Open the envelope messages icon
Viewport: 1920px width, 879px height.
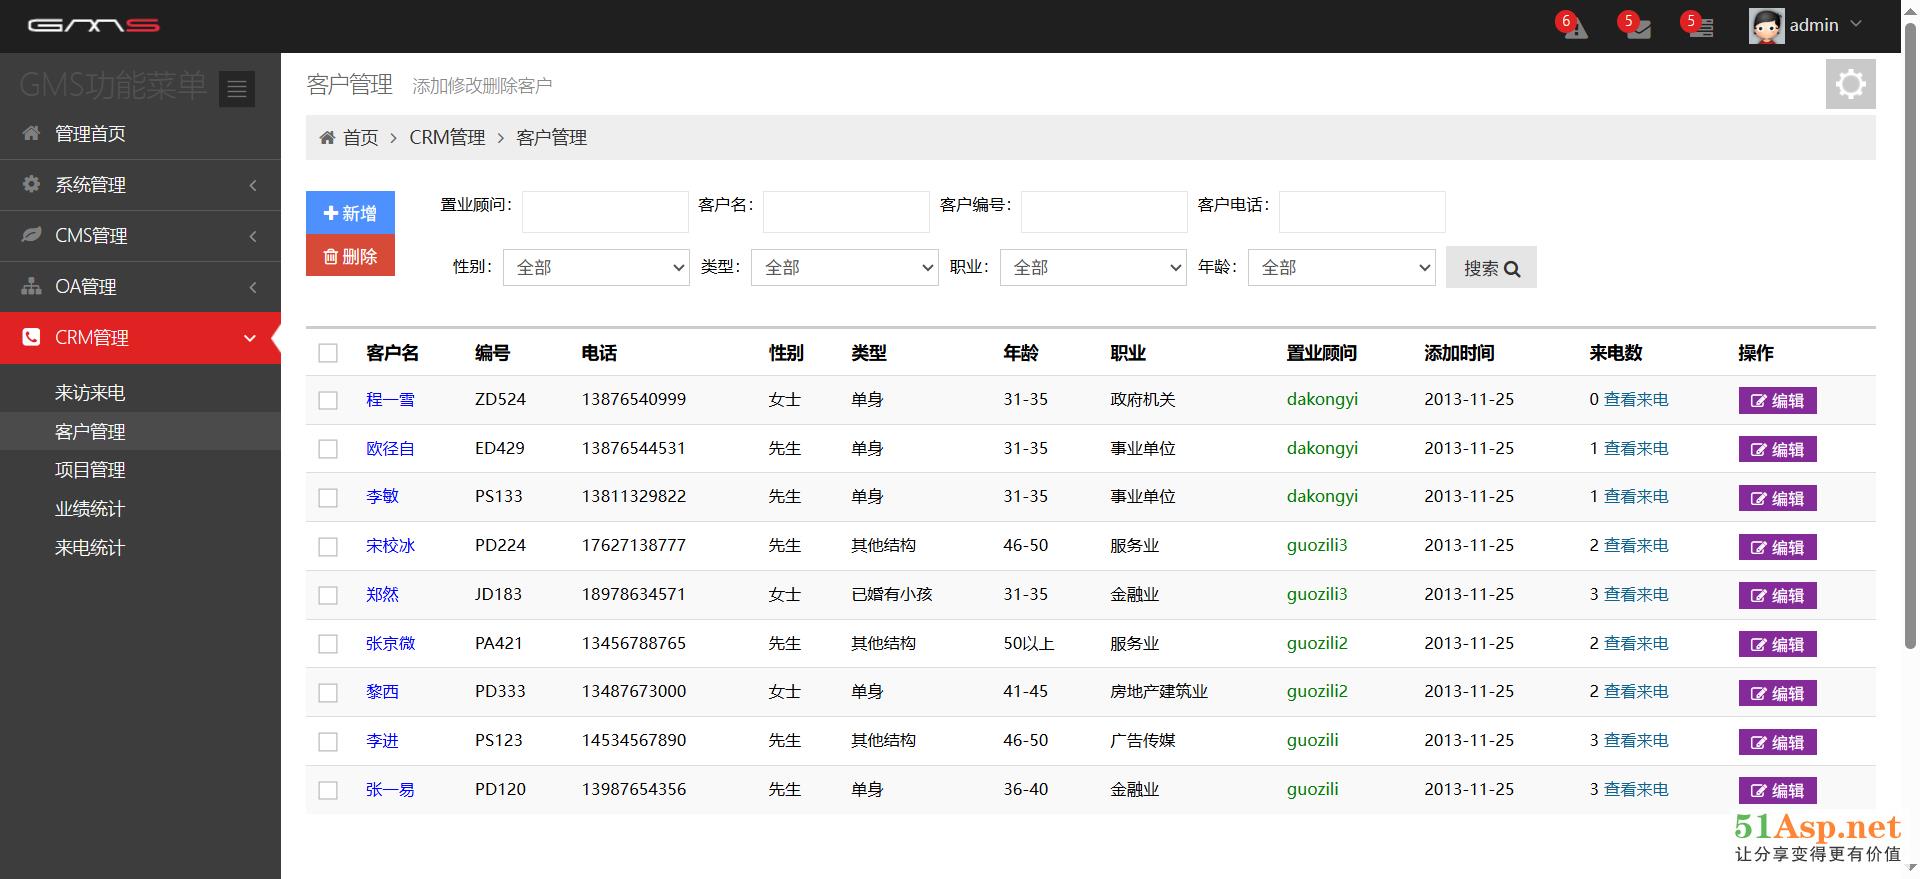tap(1637, 28)
